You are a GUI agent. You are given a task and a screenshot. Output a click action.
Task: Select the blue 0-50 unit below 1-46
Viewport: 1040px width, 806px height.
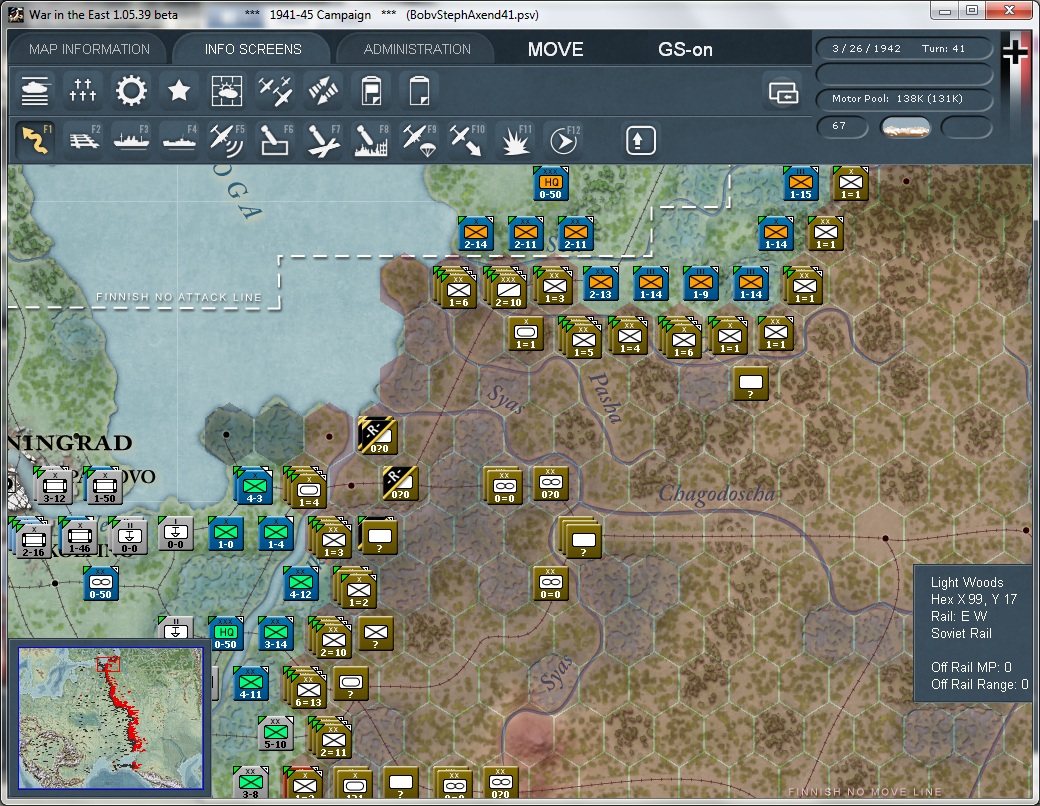click(x=100, y=584)
